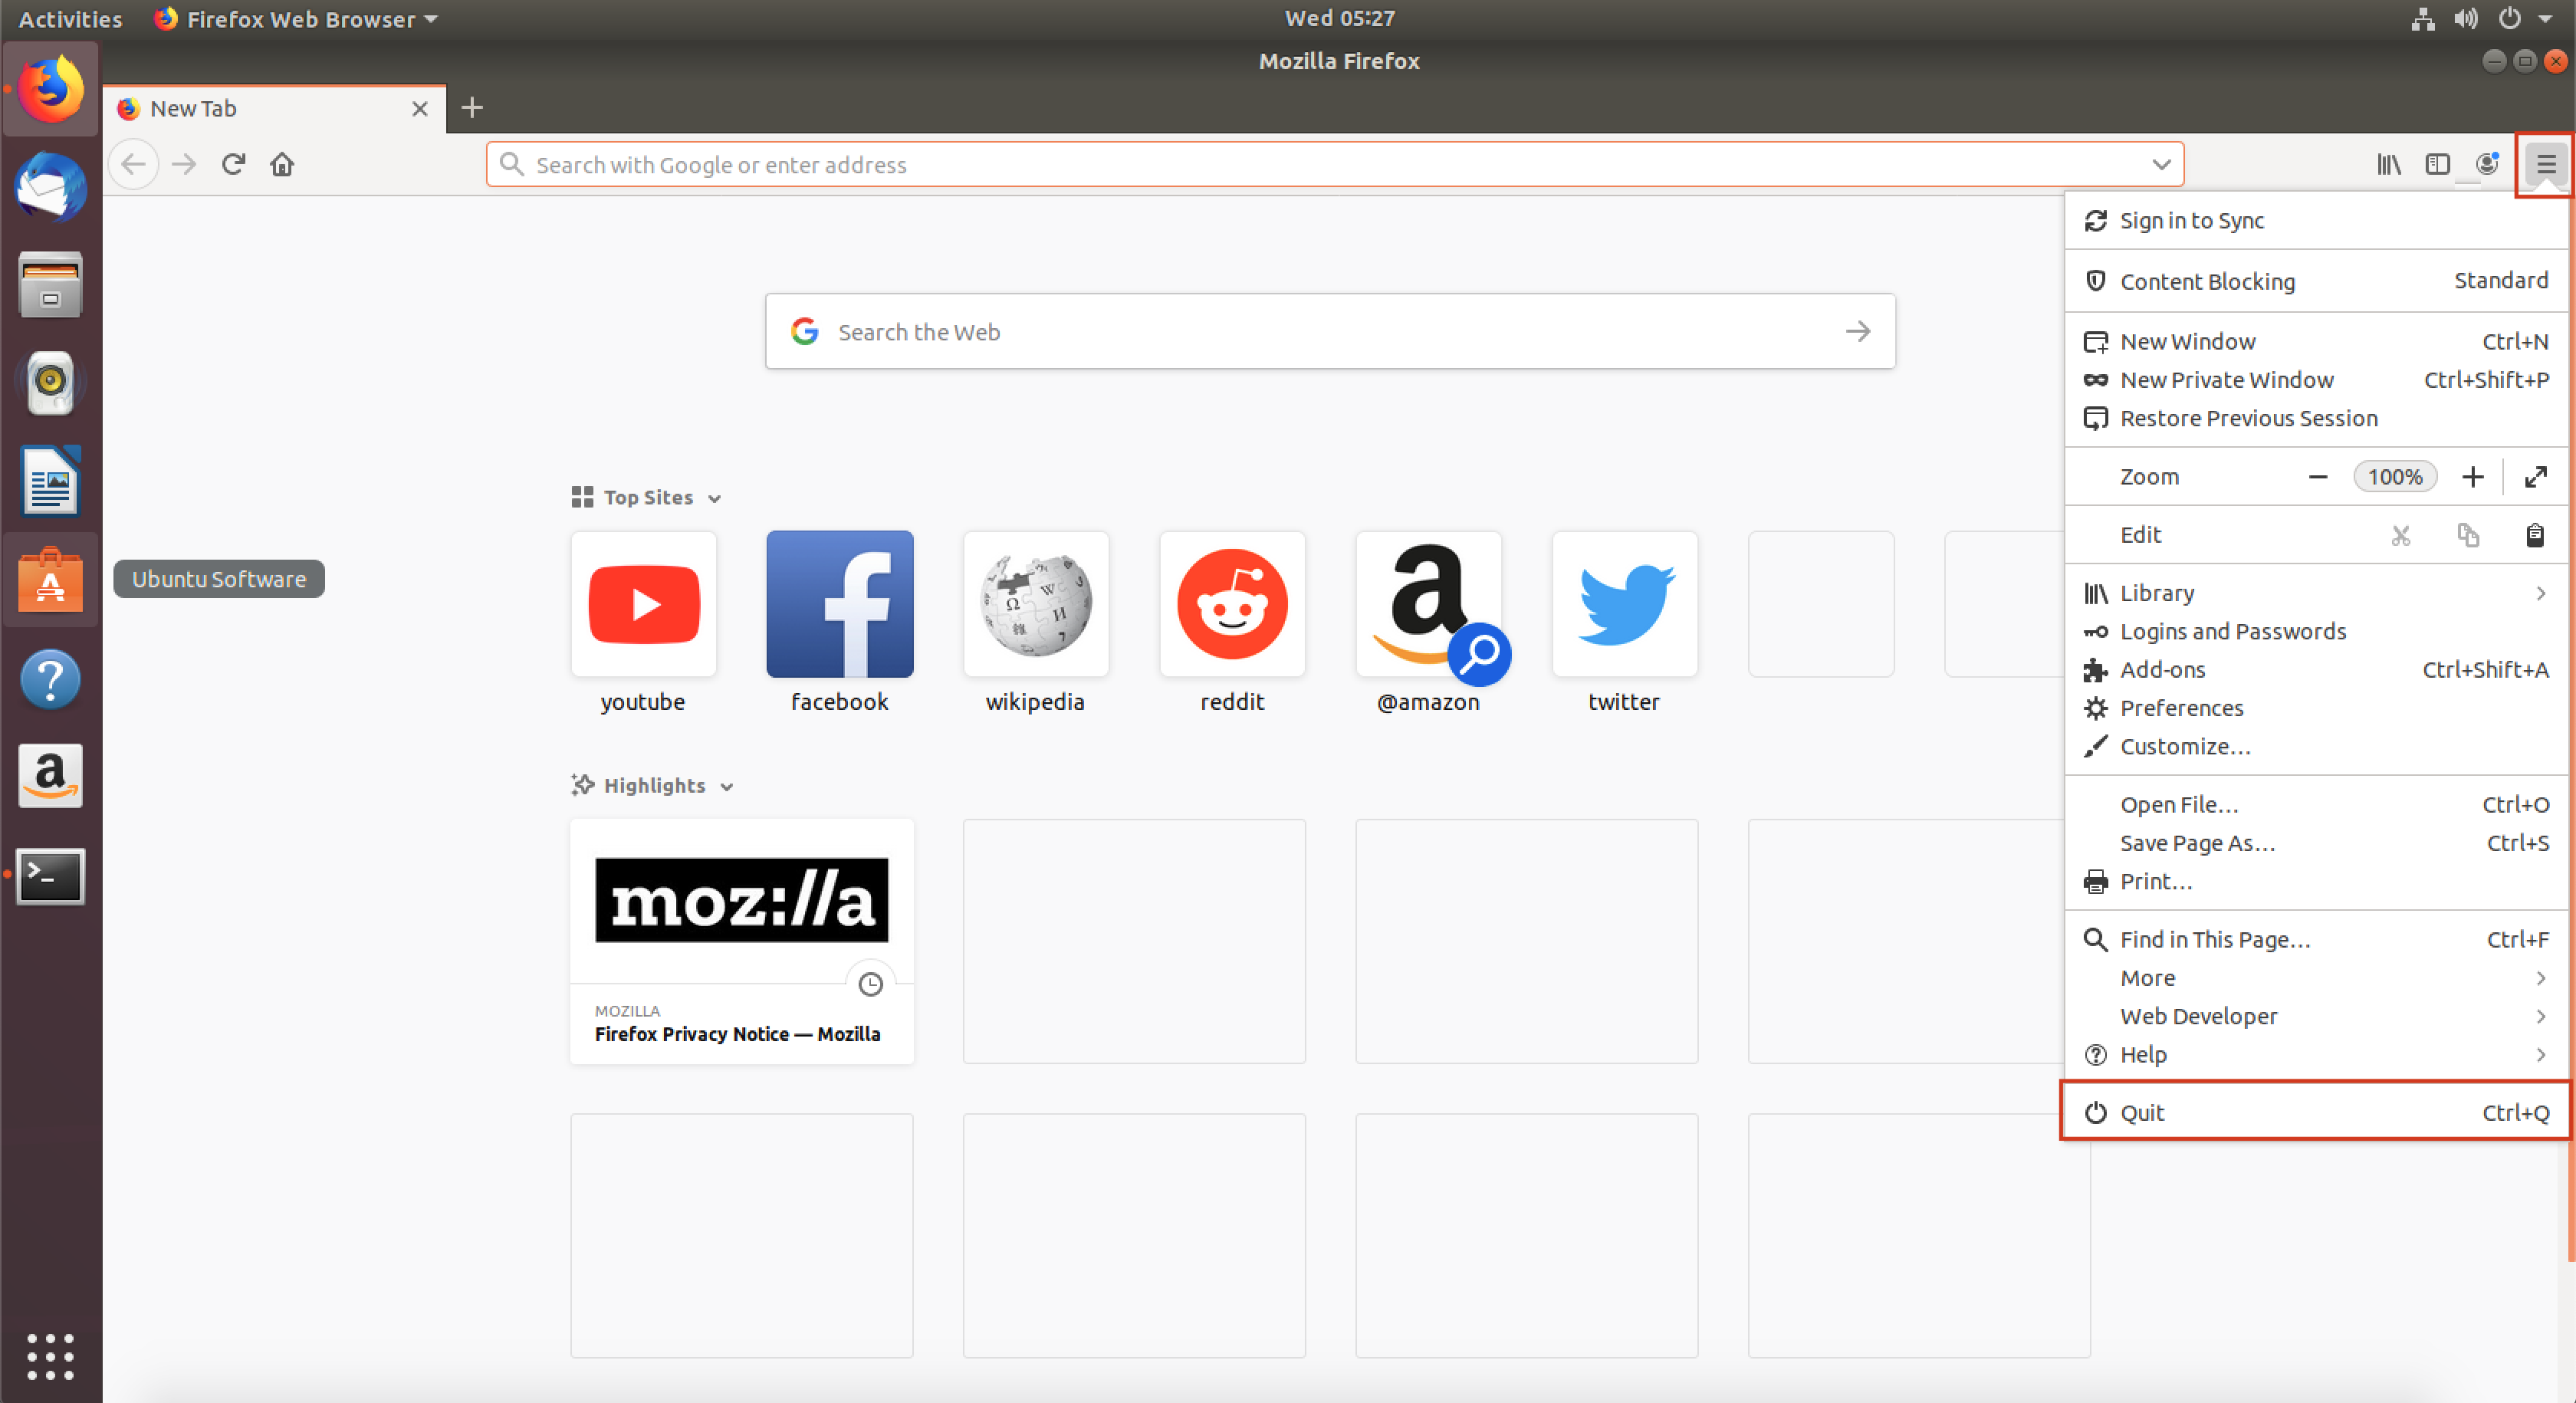Select Customize… menu item
The width and height of the screenshot is (2576, 1403).
(x=2315, y=746)
